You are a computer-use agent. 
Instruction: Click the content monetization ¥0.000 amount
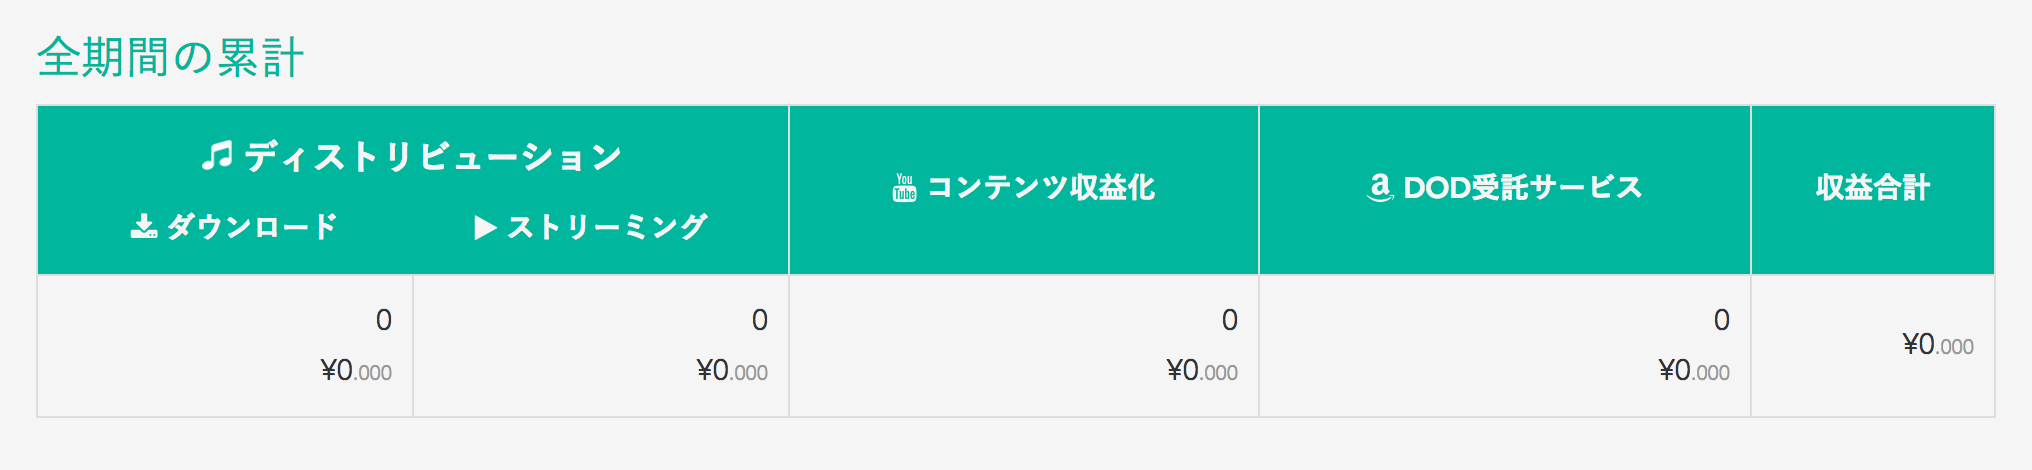tap(1202, 371)
